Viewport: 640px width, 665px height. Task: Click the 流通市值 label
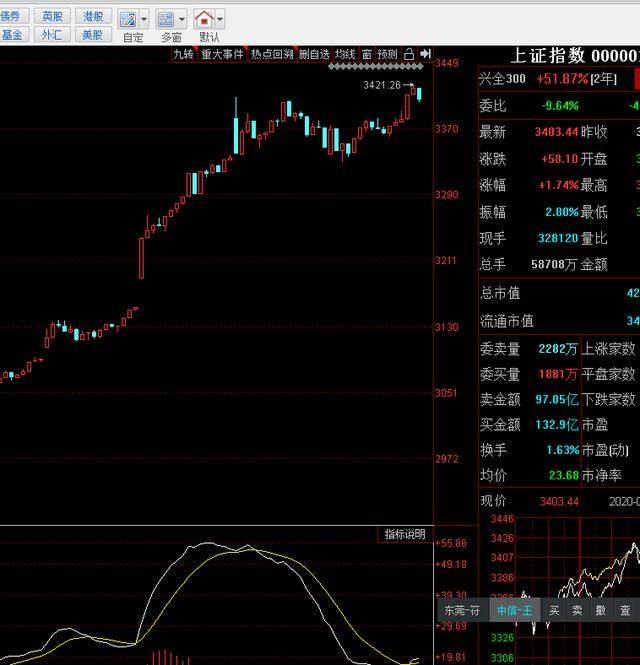tap(507, 321)
